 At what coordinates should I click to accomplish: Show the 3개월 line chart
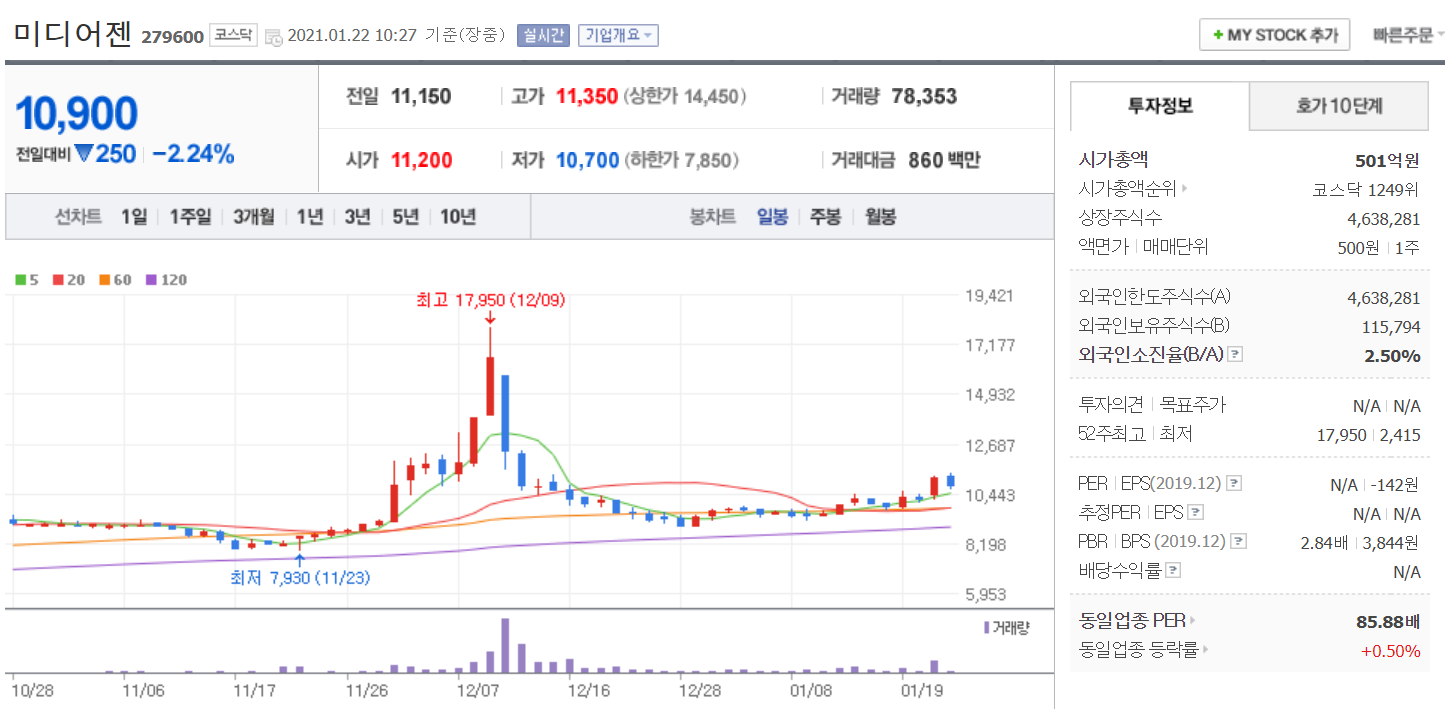click(x=254, y=217)
